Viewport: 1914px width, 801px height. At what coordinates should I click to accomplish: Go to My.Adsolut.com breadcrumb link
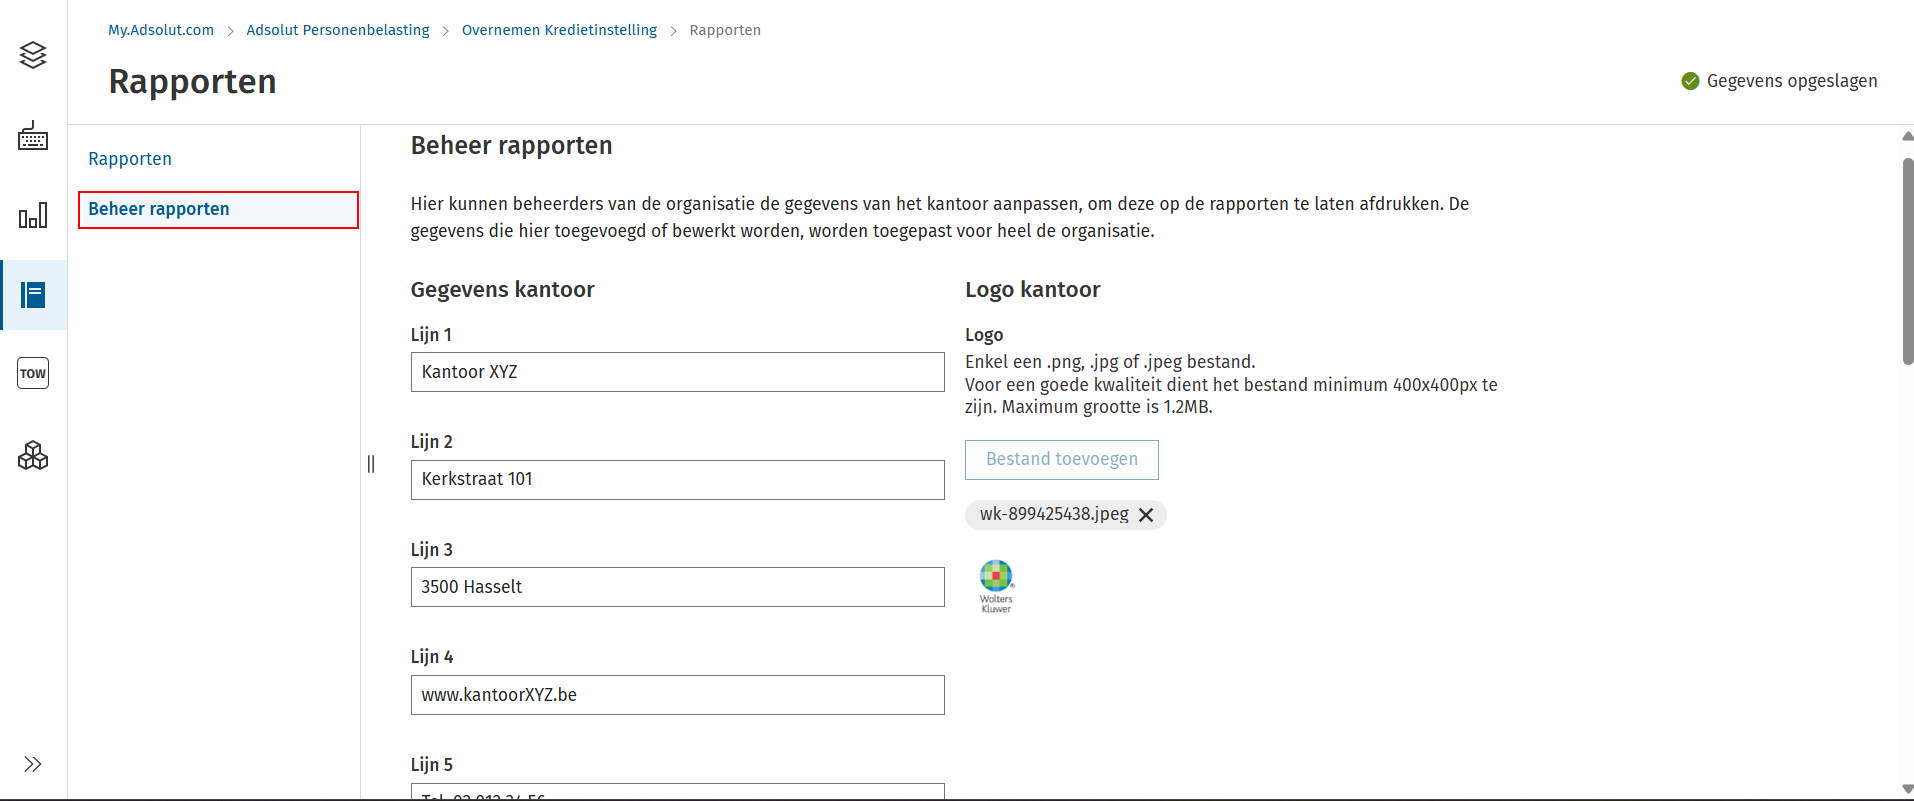tap(161, 30)
